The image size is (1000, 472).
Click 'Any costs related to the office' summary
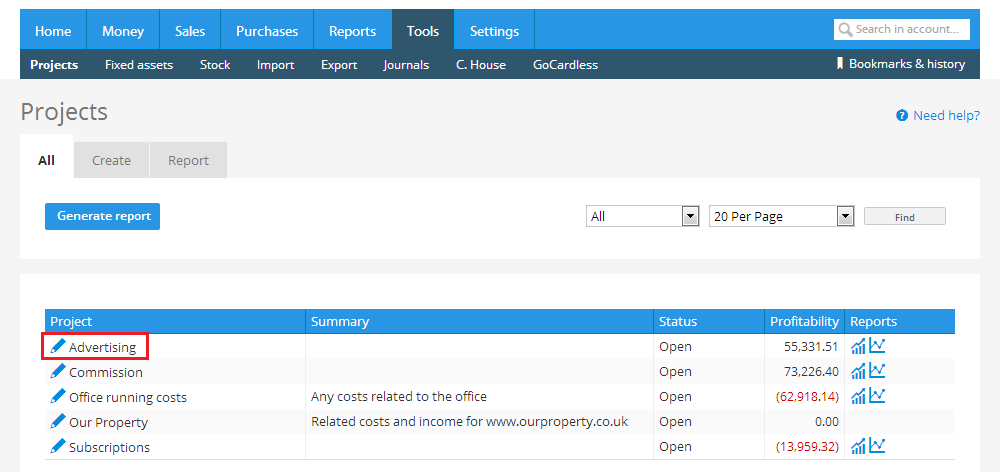click(x=399, y=397)
